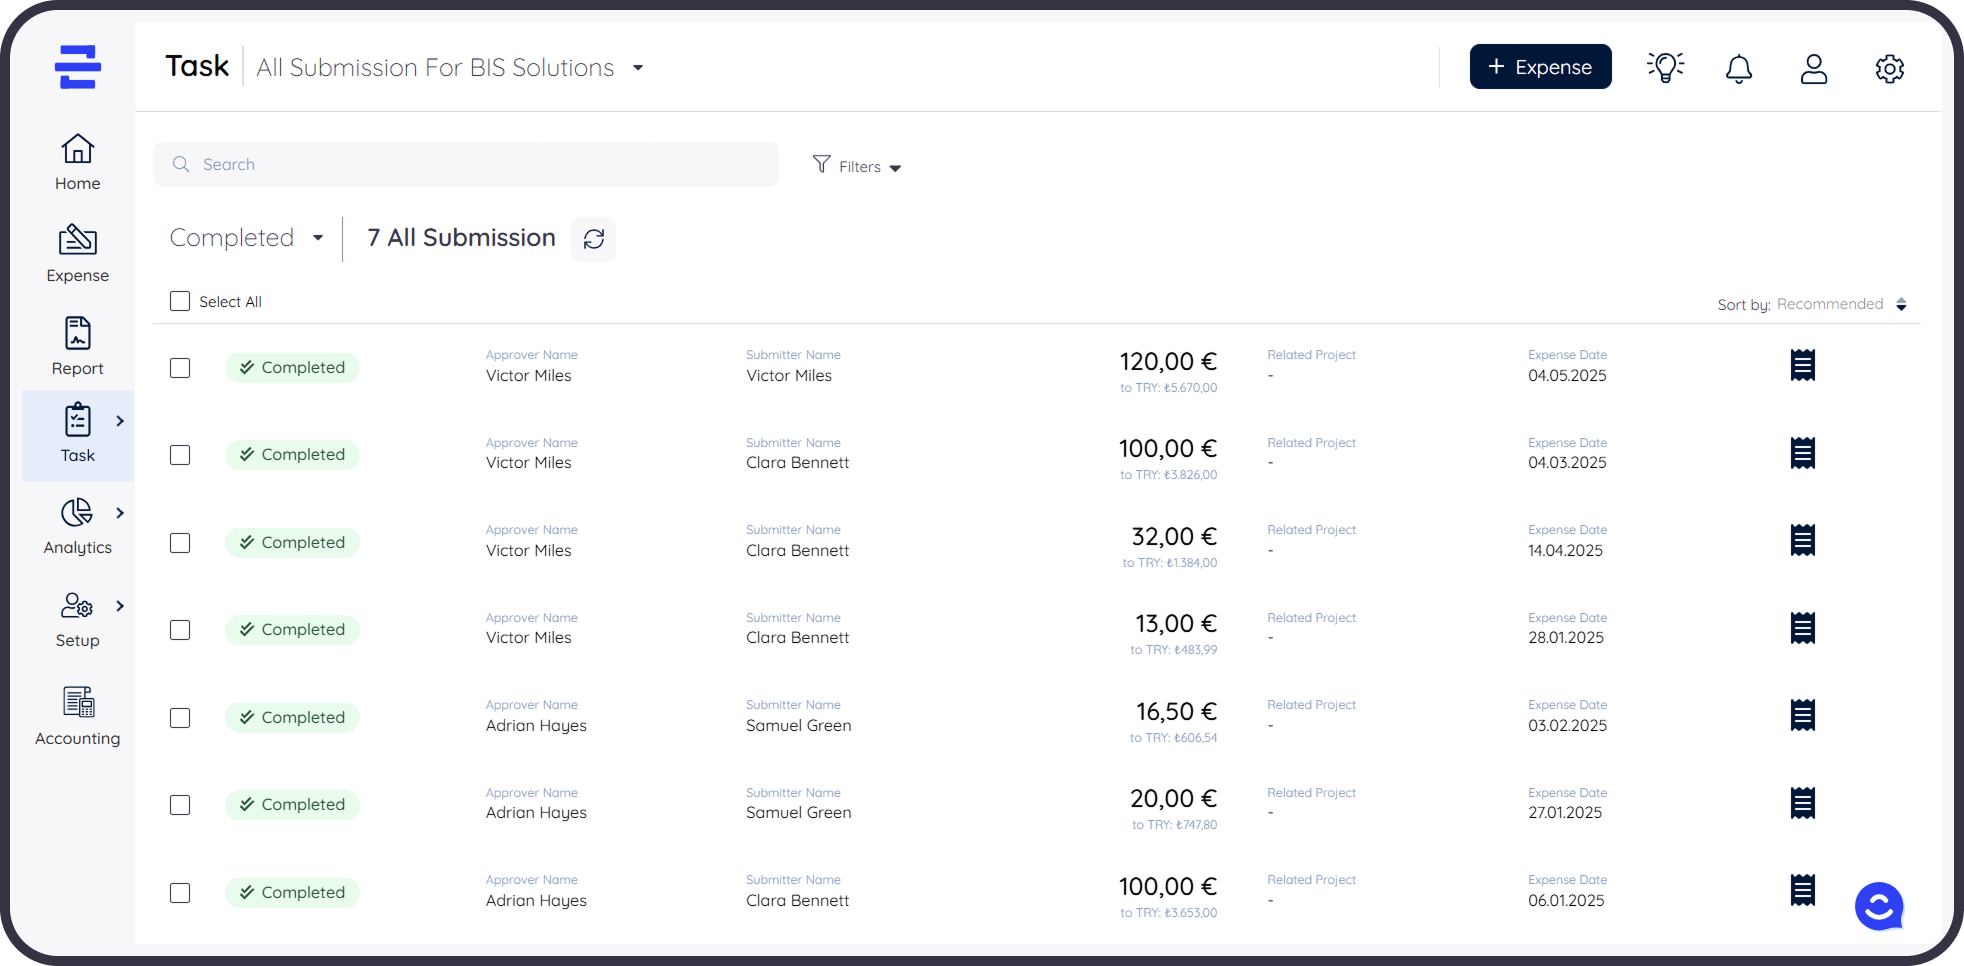Open Accounting from the sidebar
Image resolution: width=1964 pixels, height=966 pixels.
click(78, 716)
